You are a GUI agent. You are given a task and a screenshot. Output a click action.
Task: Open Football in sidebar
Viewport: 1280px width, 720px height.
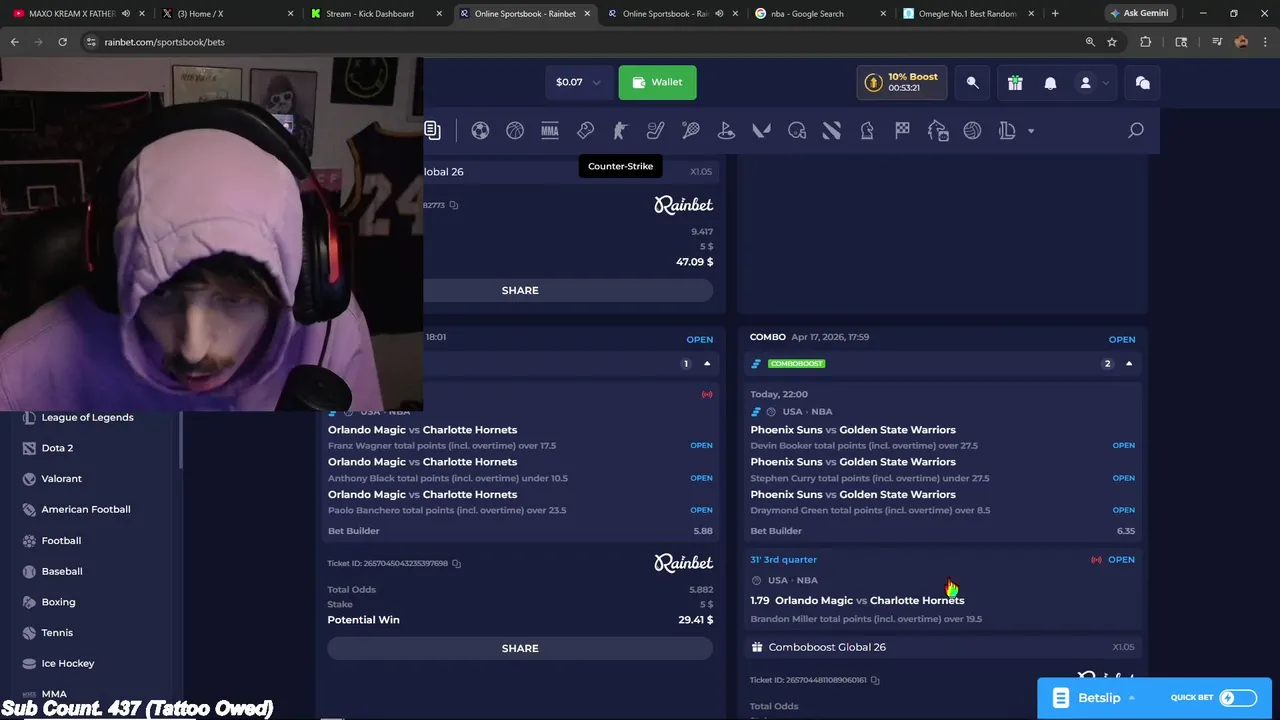tap(61, 540)
